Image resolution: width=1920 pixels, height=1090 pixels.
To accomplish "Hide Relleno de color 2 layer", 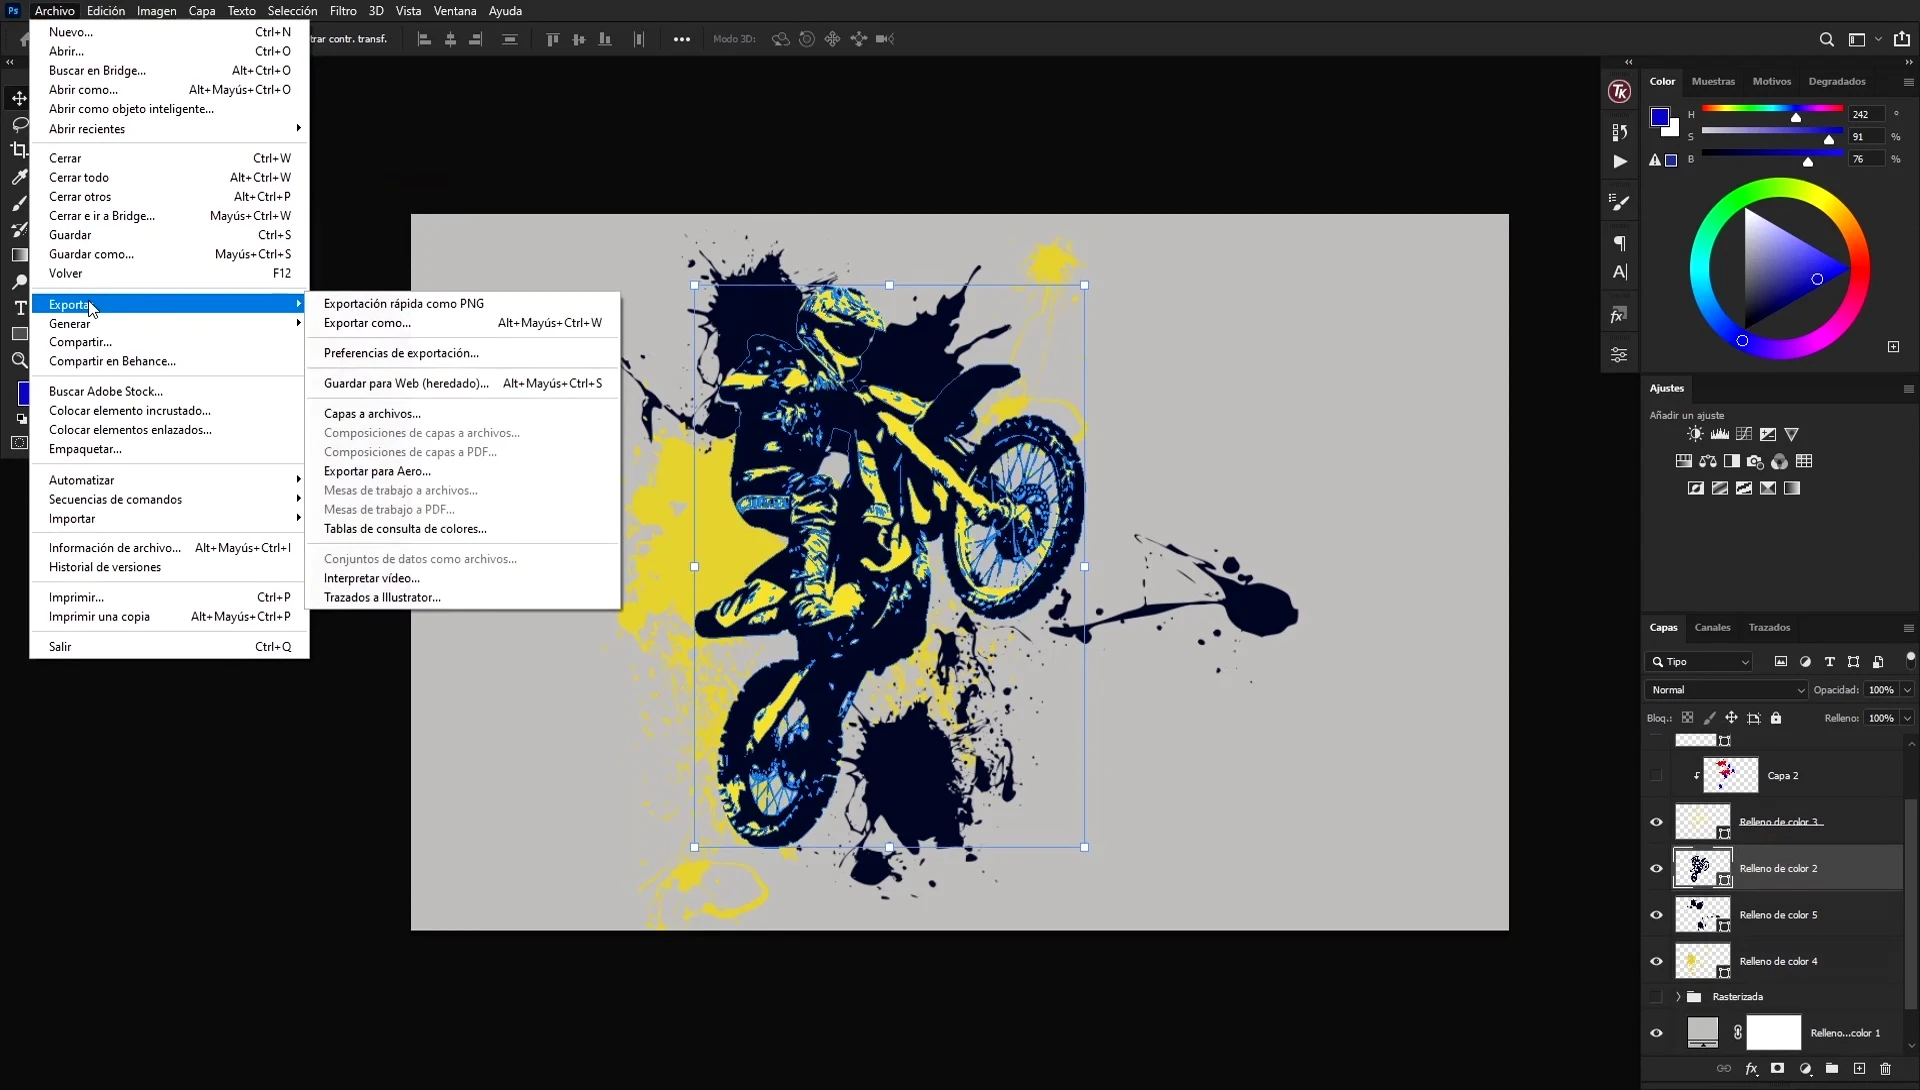I will click(x=1656, y=868).
